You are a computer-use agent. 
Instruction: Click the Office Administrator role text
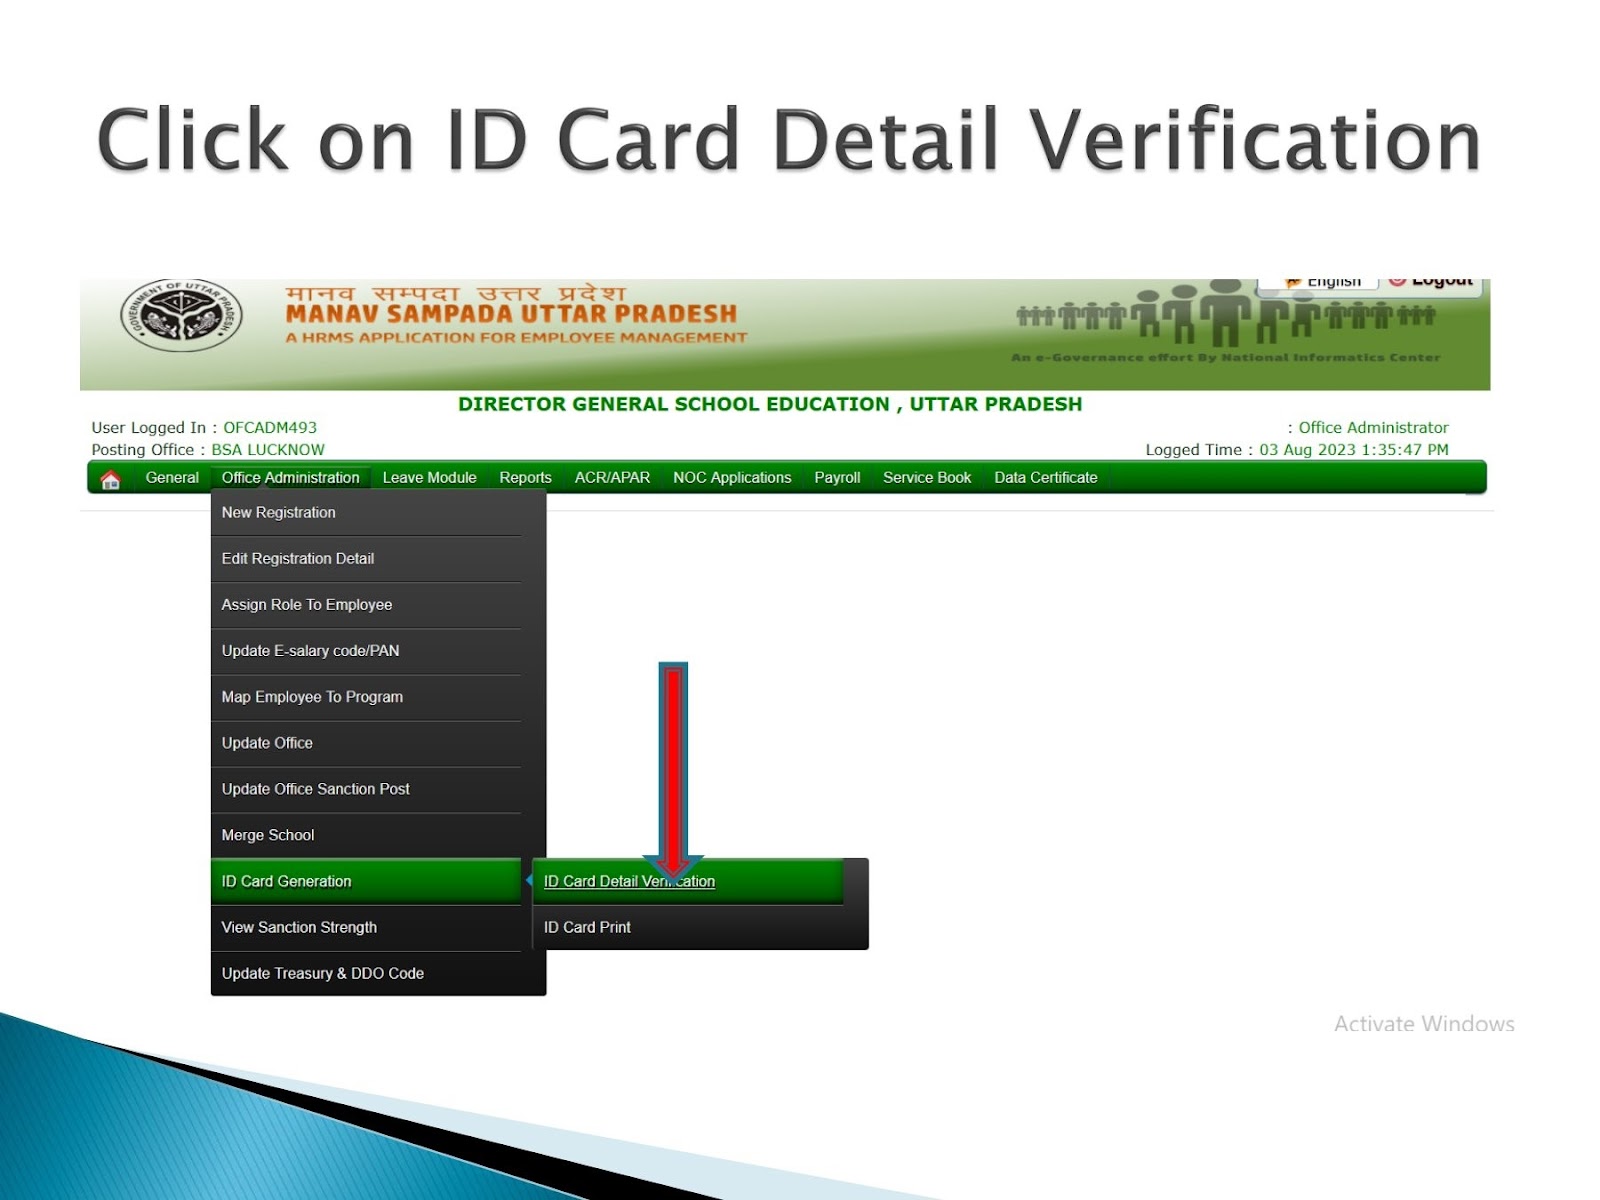tap(1373, 428)
